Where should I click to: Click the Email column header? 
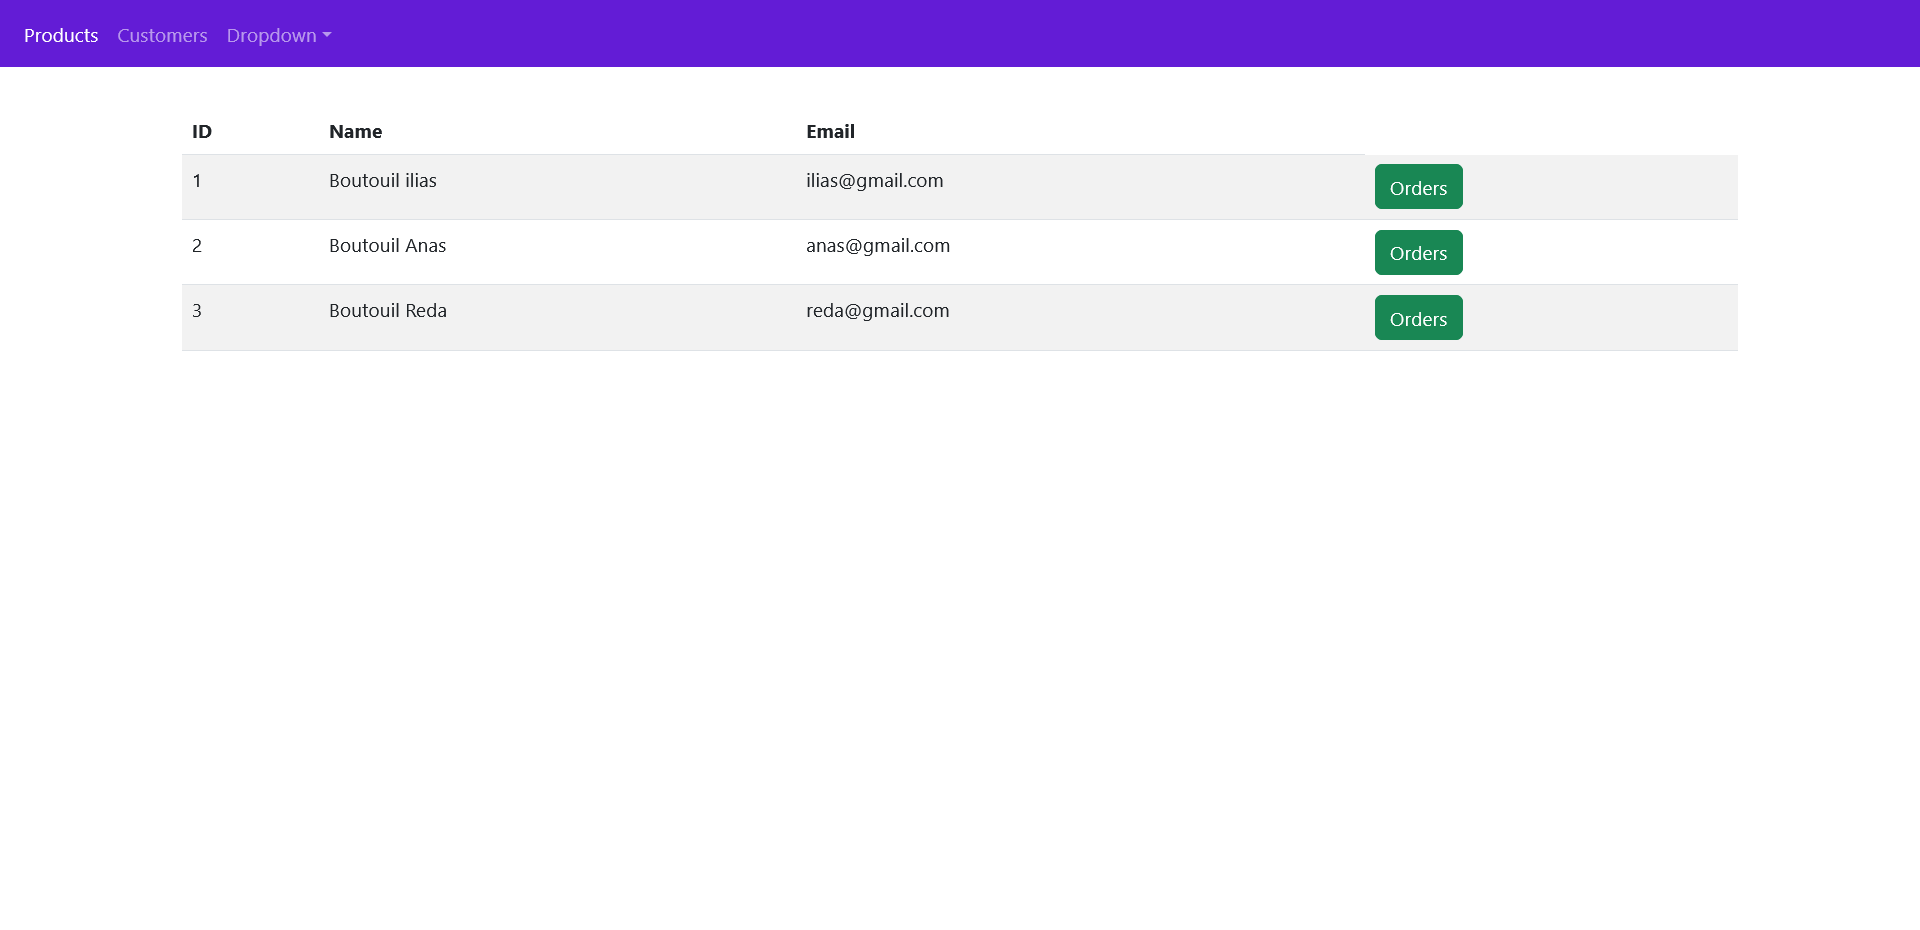[831, 131]
